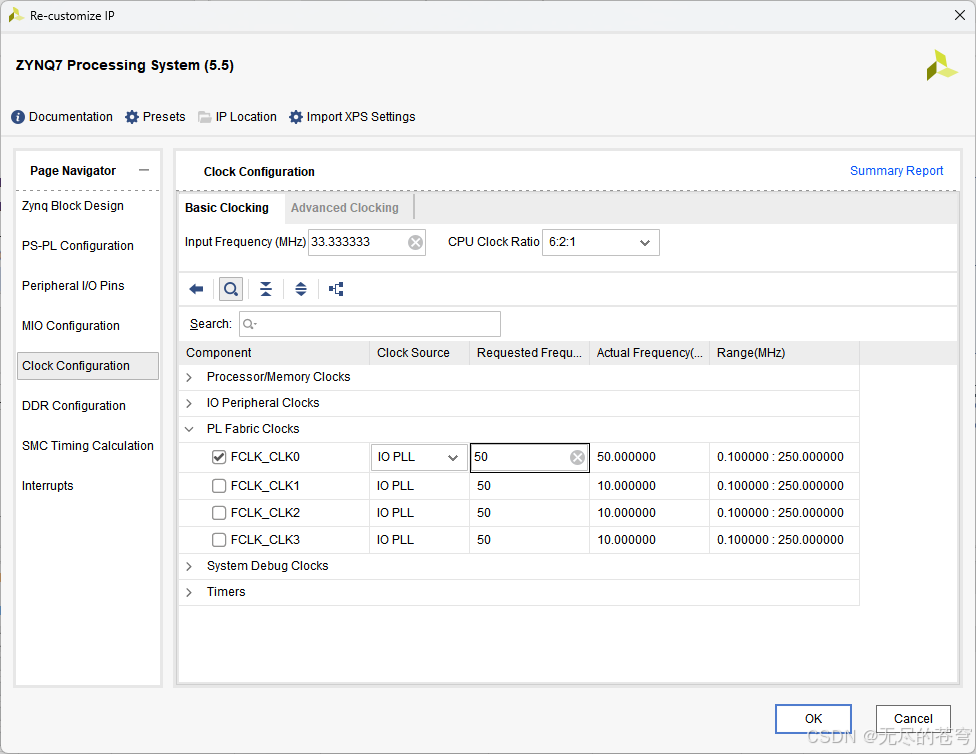Open the CPU Clock Ratio dropdown
The height and width of the screenshot is (754, 976).
pos(600,242)
